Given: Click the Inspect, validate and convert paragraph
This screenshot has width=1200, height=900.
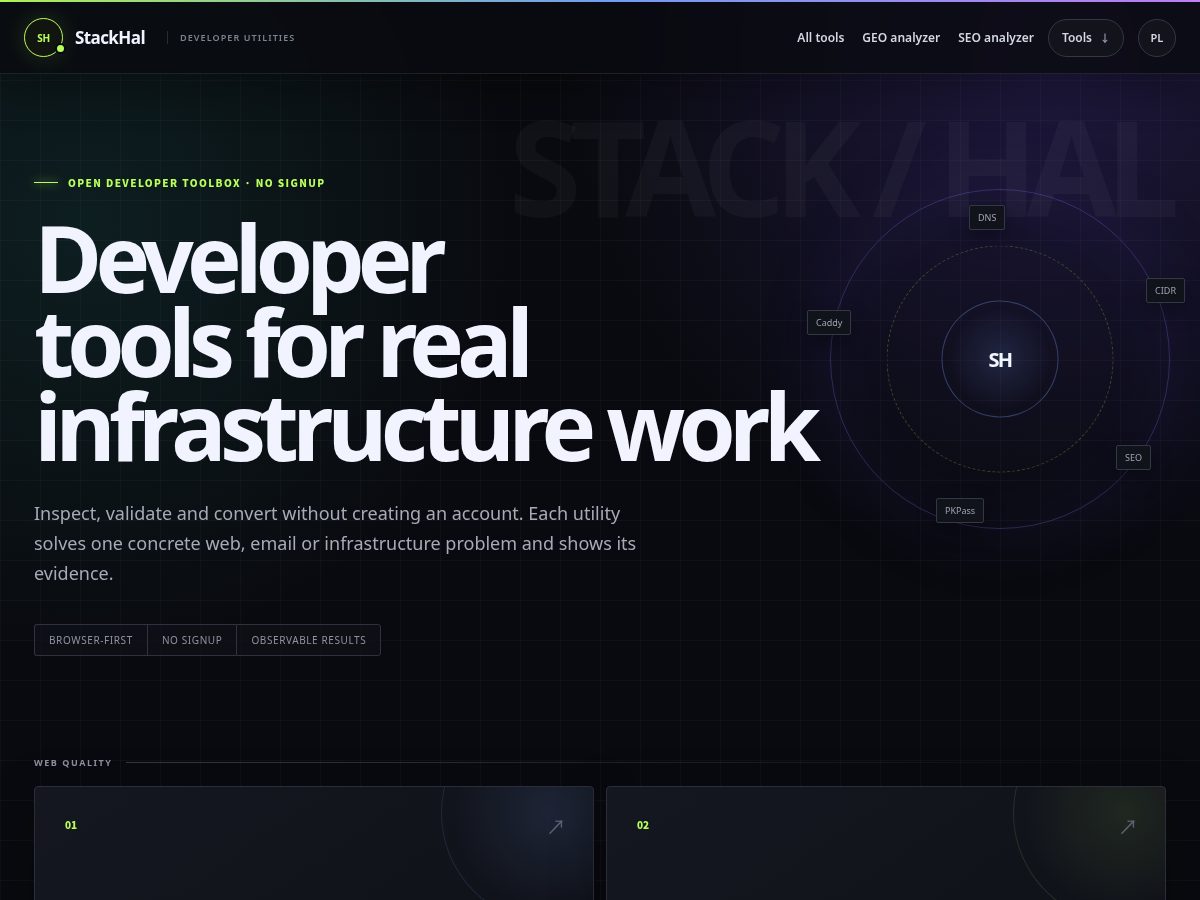Looking at the screenshot, I should (335, 544).
